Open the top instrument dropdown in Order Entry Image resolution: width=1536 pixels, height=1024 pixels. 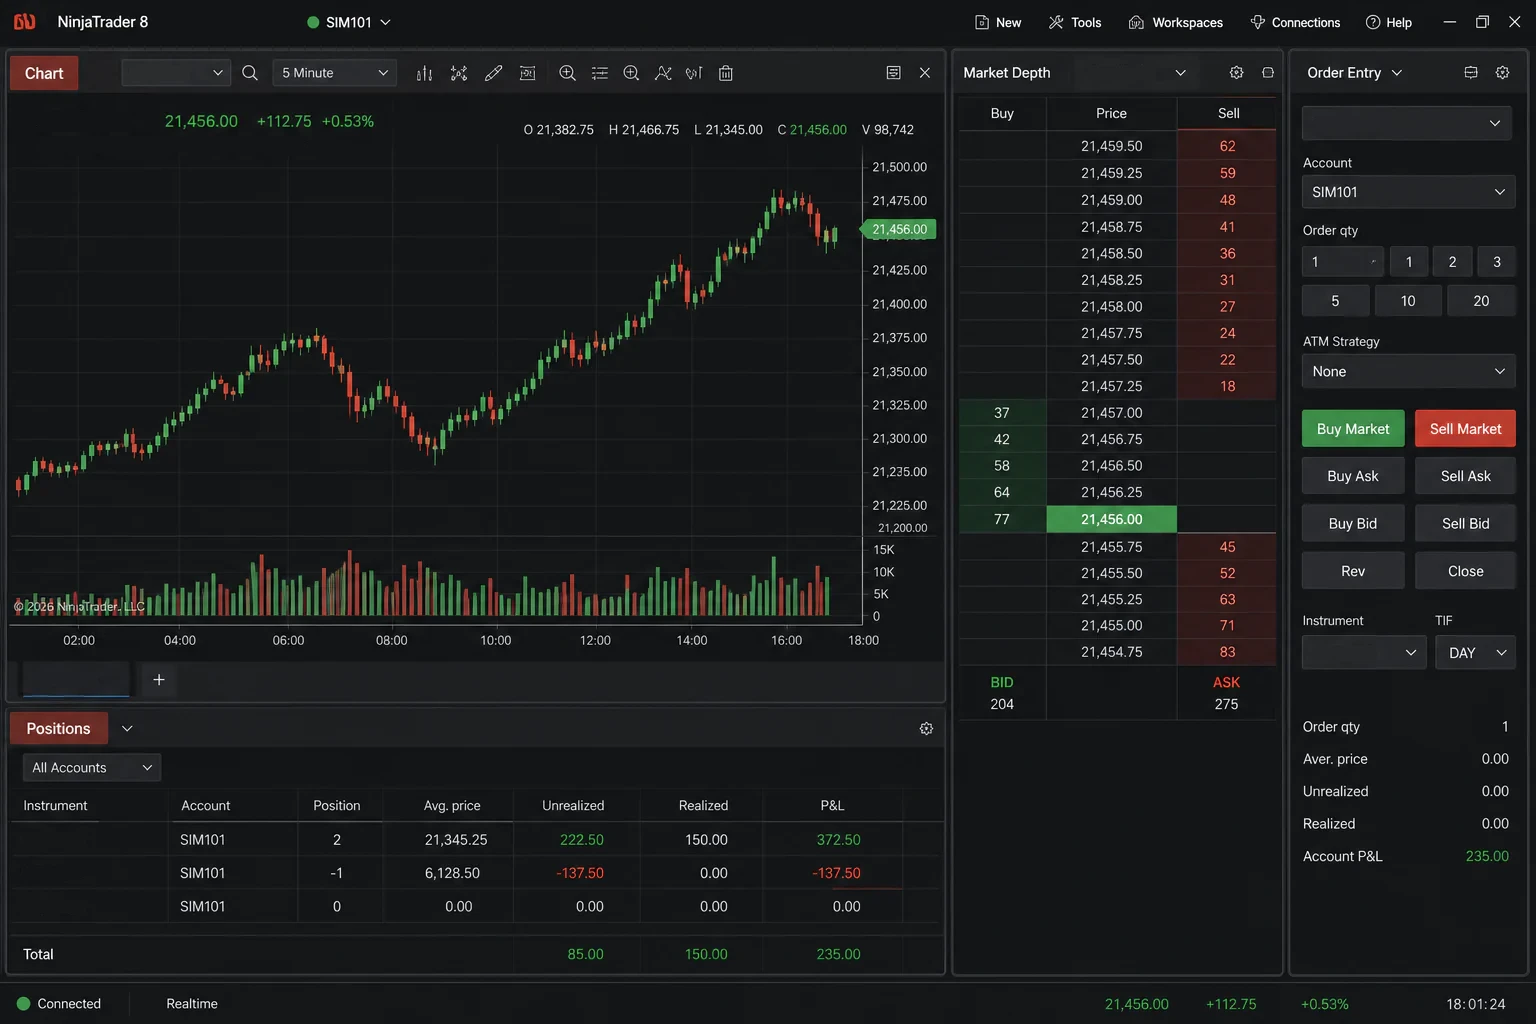(x=1408, y=123)
